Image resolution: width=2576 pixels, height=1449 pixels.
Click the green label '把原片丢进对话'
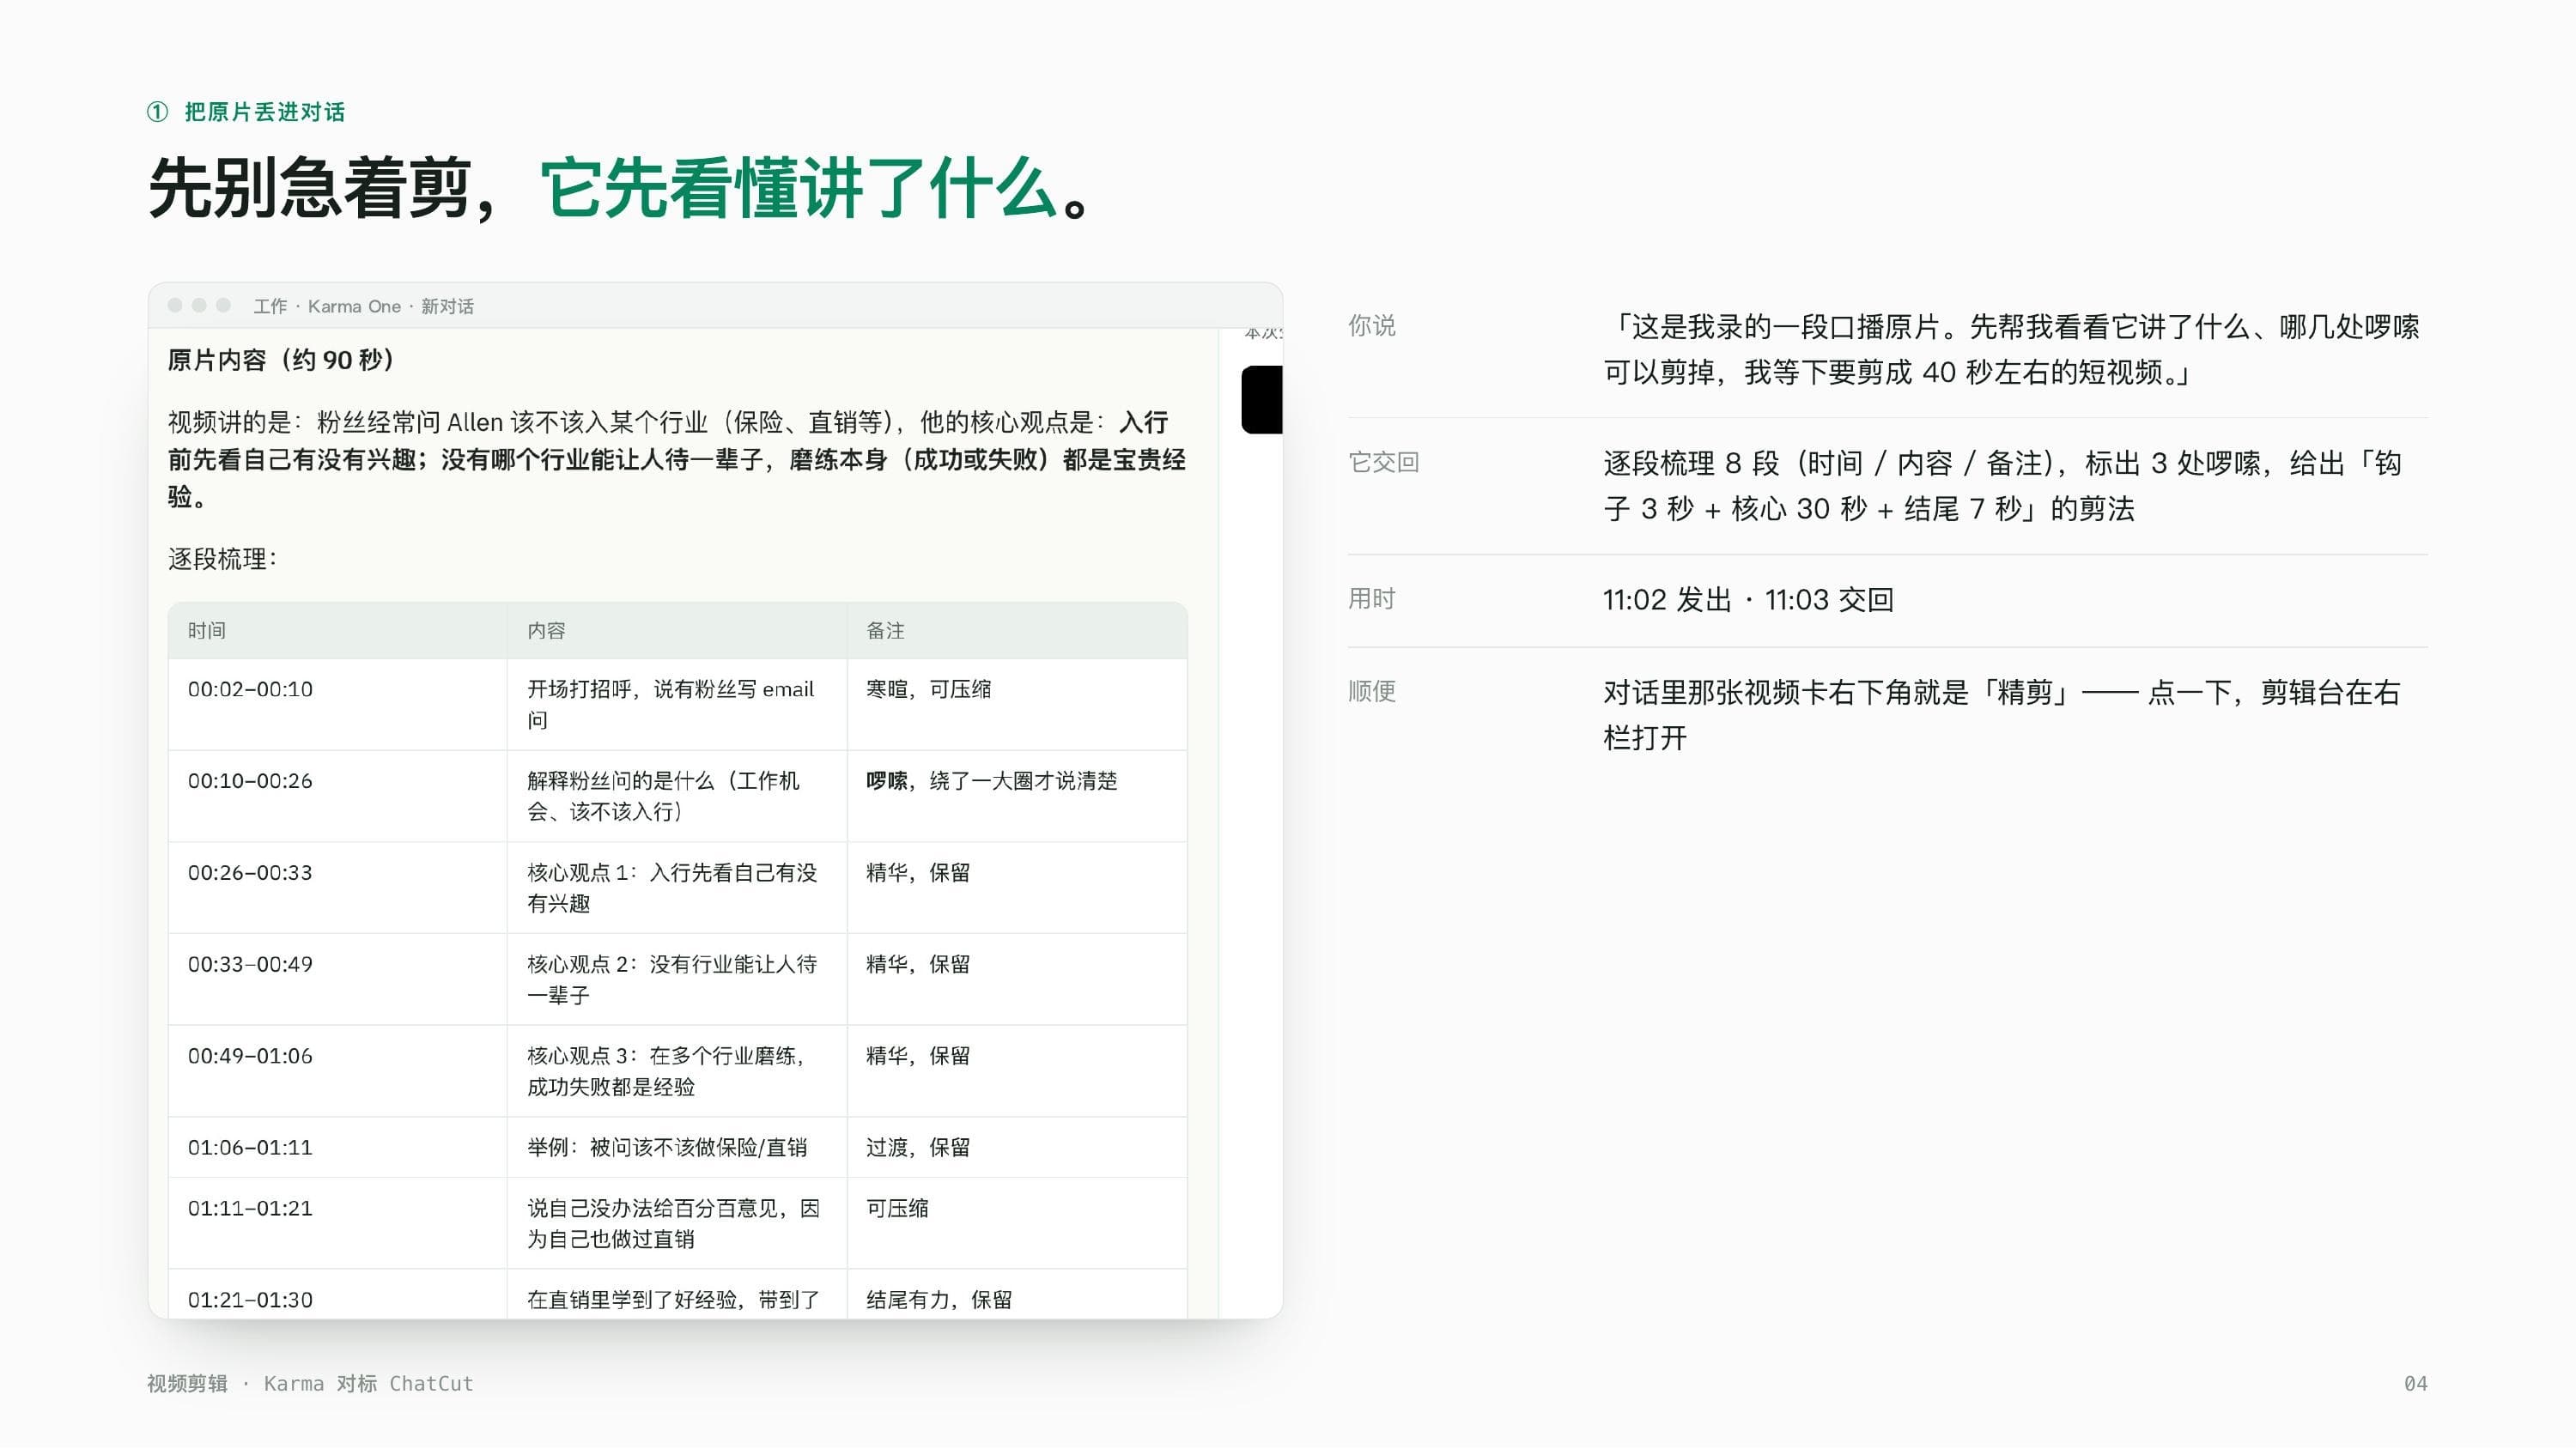pos(265,112)
